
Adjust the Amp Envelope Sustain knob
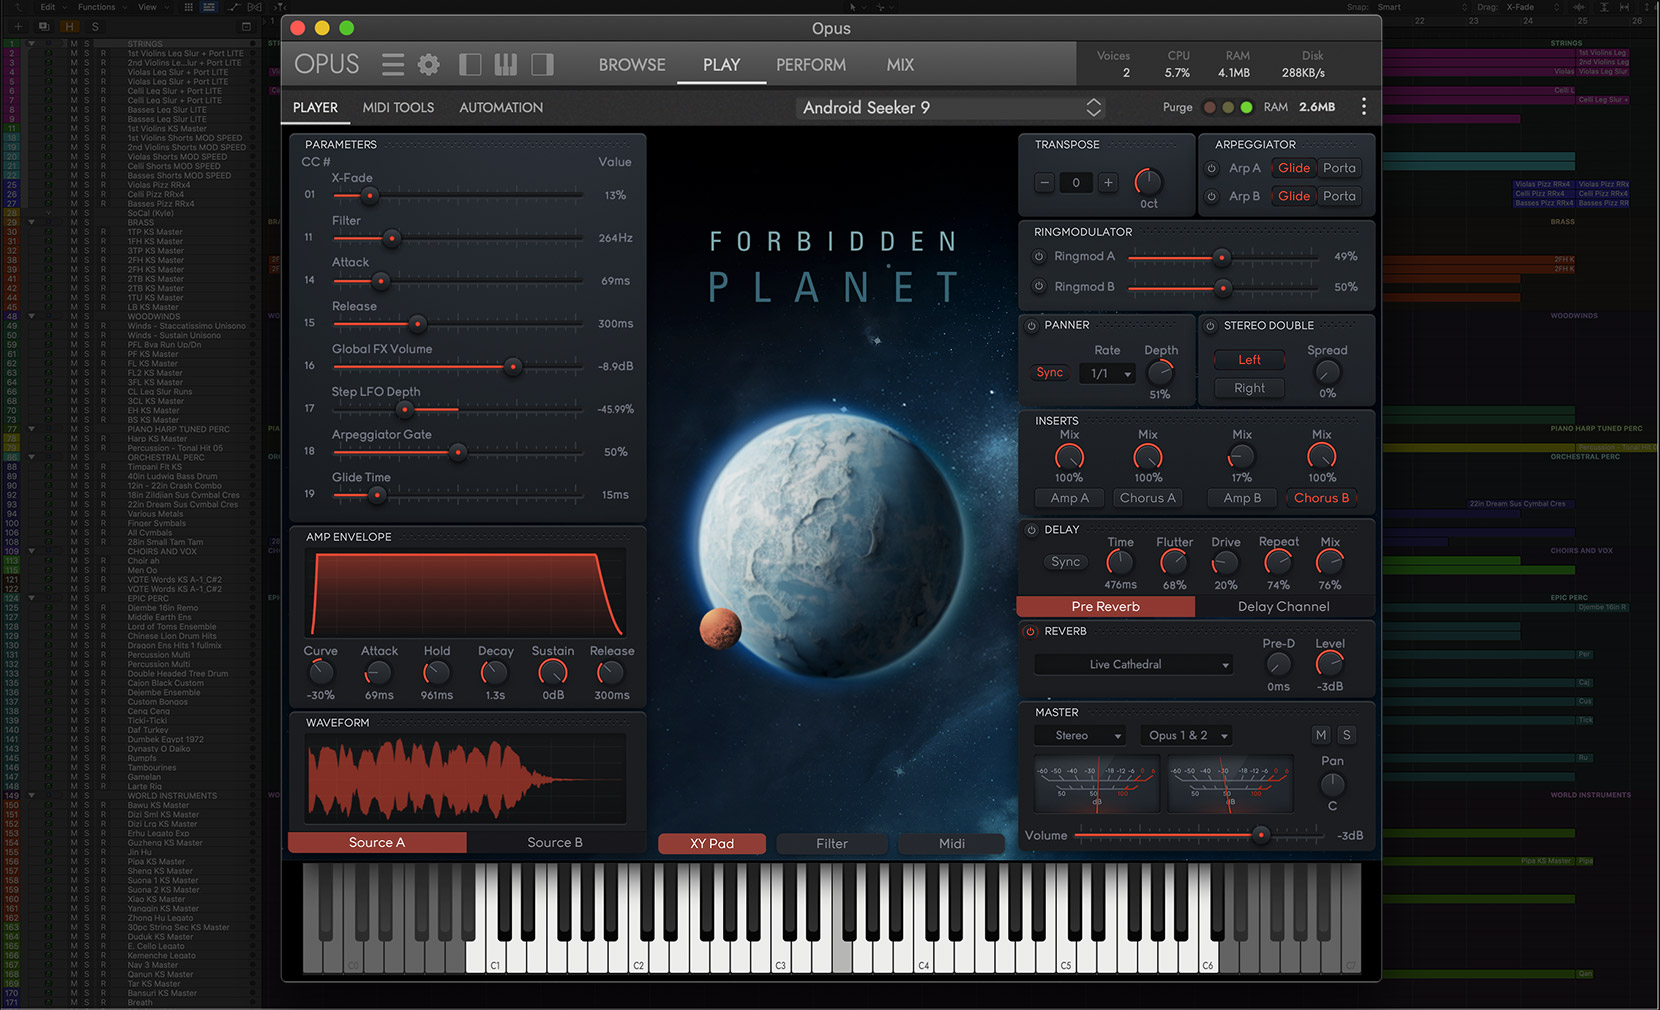pos(553,674)
